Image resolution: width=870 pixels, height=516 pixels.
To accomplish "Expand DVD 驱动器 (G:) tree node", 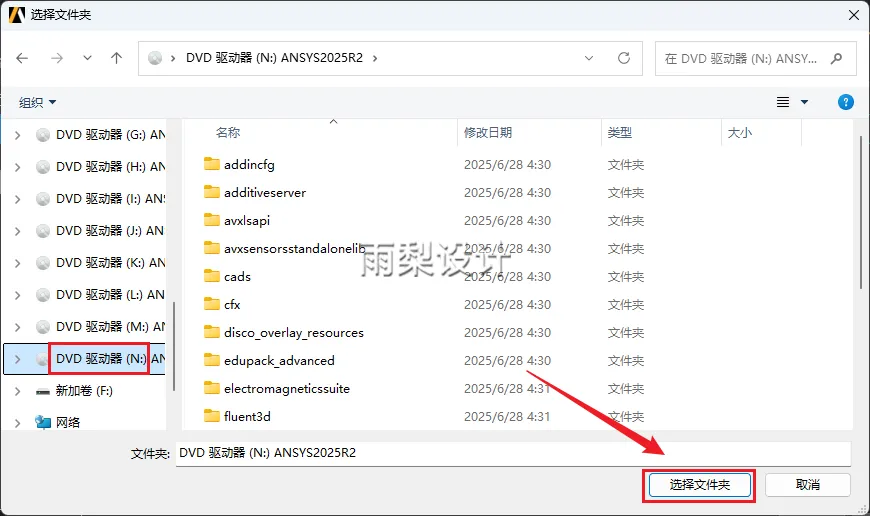I will pyautogui.click(x=18, y=135).
